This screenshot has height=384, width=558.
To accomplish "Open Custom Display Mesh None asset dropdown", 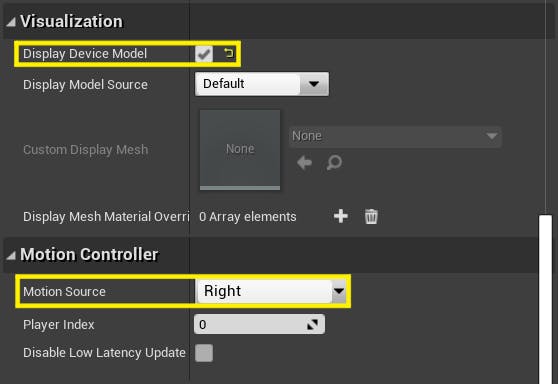I will (395, 136).
